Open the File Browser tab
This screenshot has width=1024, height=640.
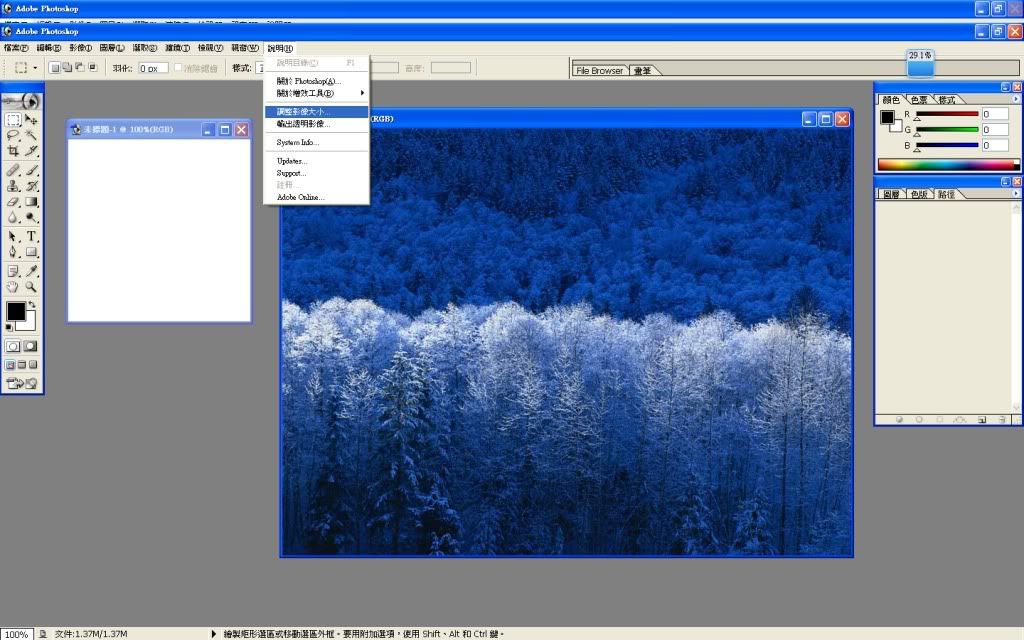600,71
